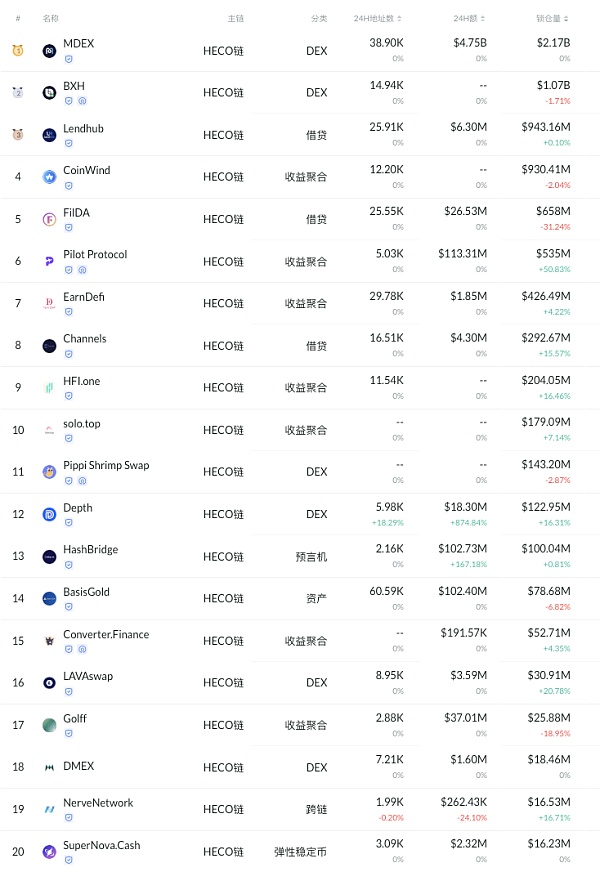Click the FilDA pink circle logo
Image resolution: width=600 pixels, height=872 pixels.
[x=49, y=219]
